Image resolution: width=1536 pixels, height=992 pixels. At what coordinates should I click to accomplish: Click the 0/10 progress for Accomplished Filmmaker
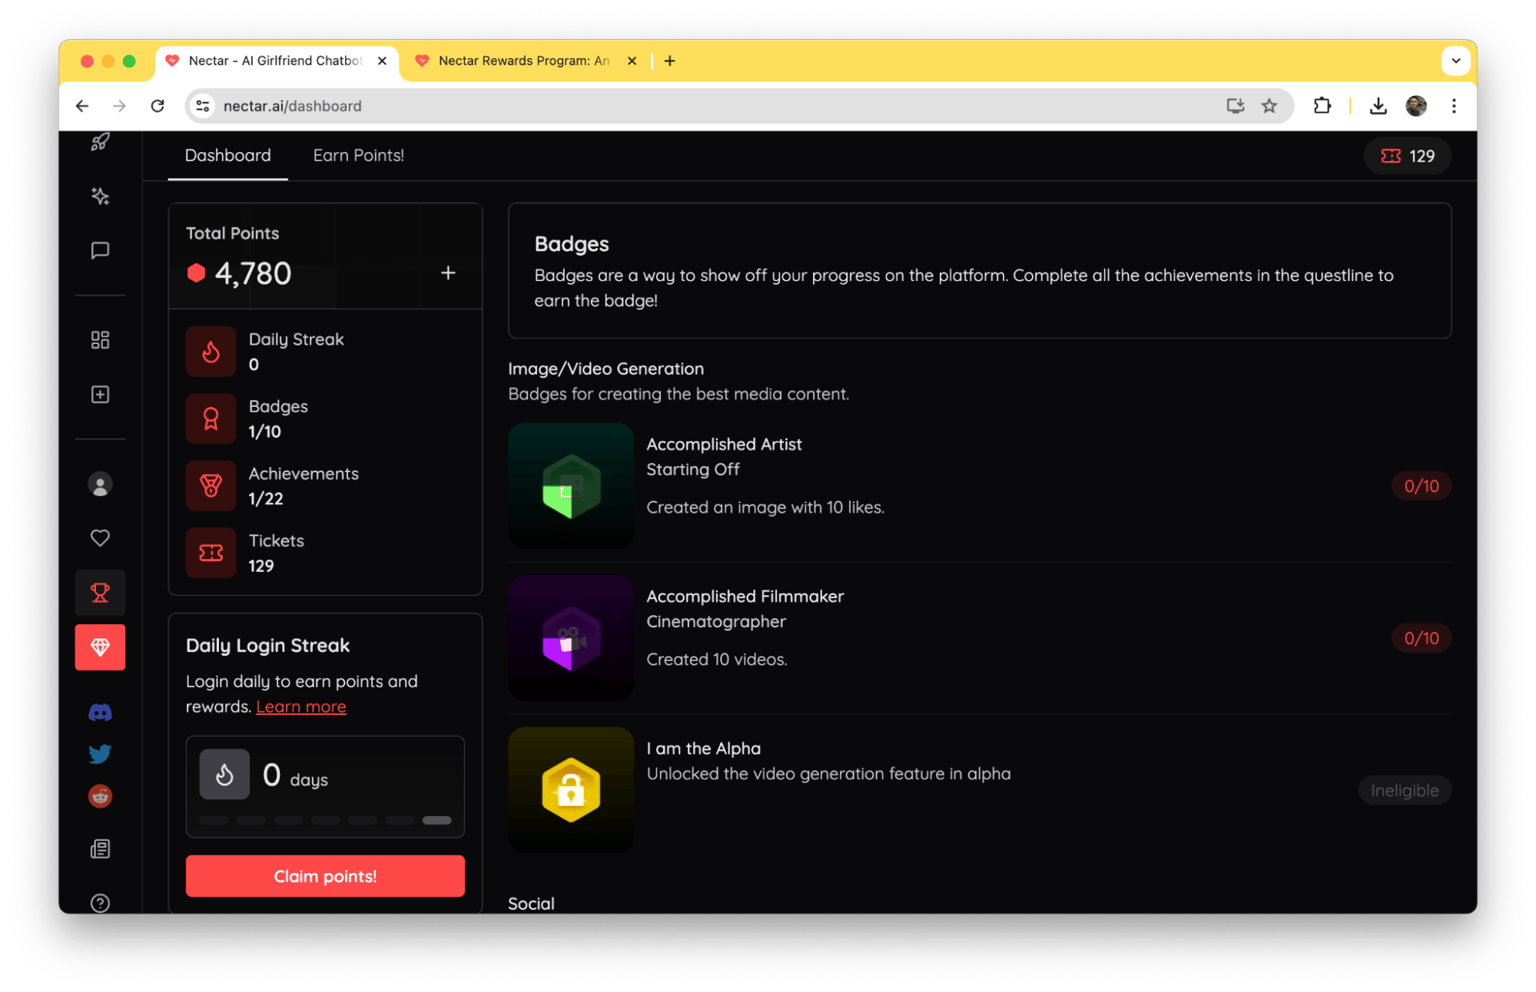click(x=1421, y=638)
